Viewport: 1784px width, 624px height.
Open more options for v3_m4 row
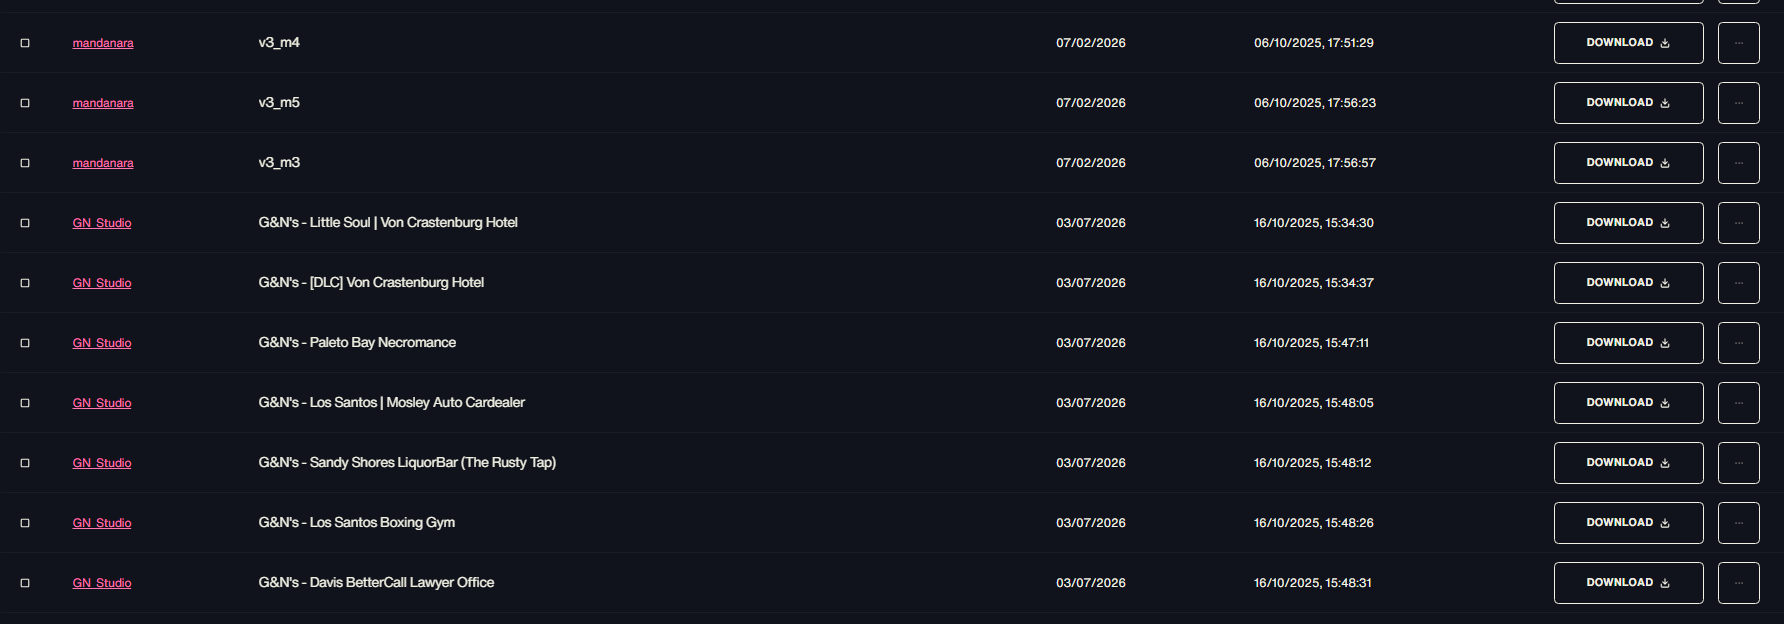[x=1738, y=43]
